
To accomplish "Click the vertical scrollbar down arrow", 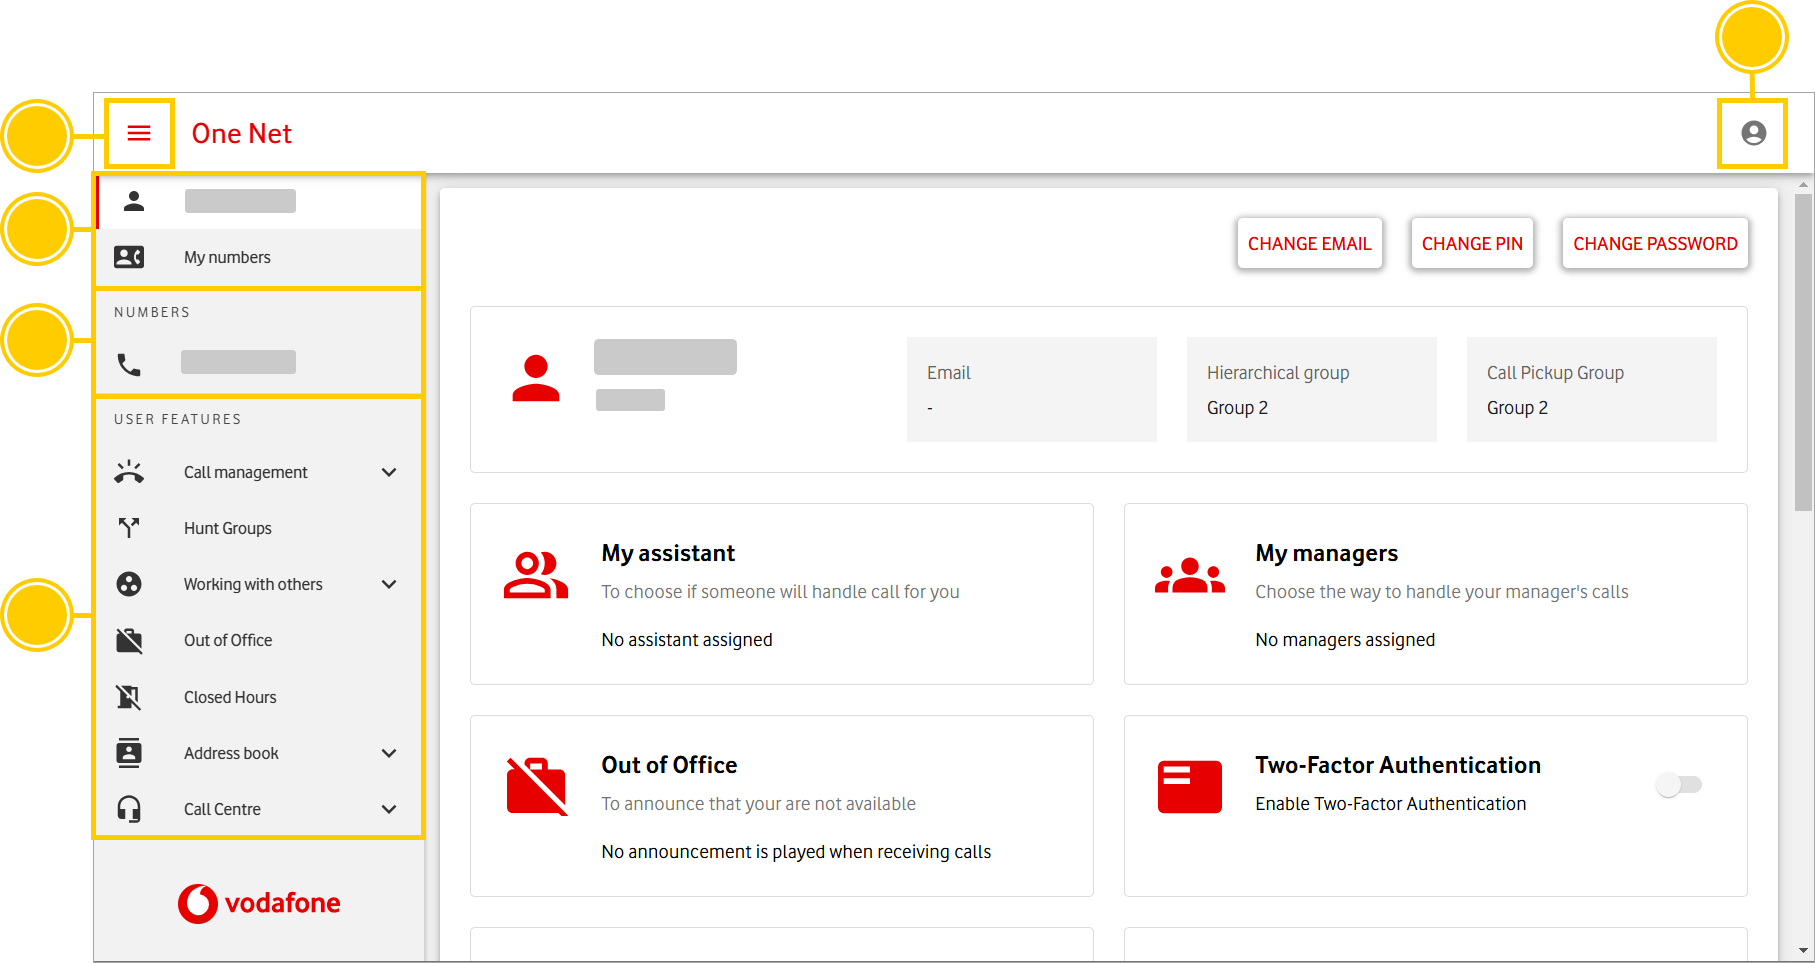I will [1803, 951].
